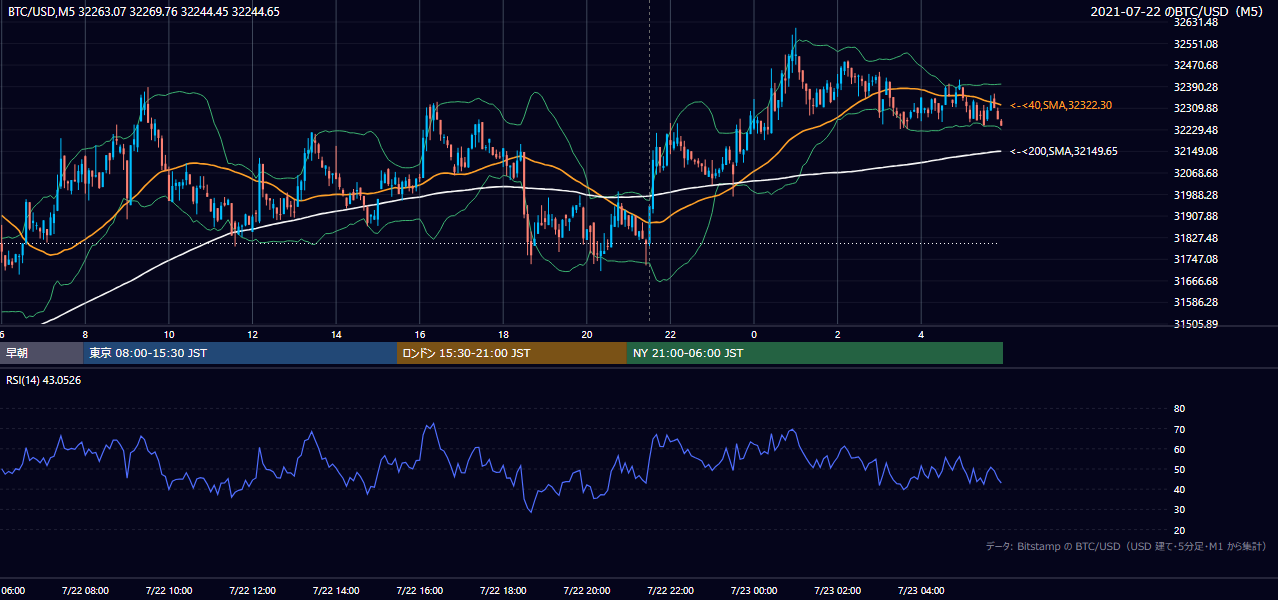The height and width of the screenshot is (600, 1278).
Task: Click price axis value 32631.48
Action: point(1196,22)
